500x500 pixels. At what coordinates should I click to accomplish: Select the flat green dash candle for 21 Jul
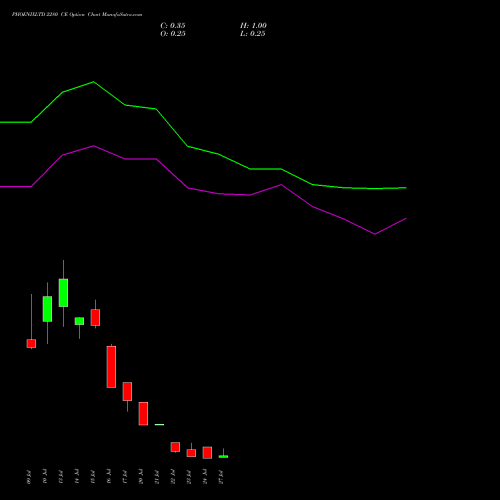pos(159,424)
